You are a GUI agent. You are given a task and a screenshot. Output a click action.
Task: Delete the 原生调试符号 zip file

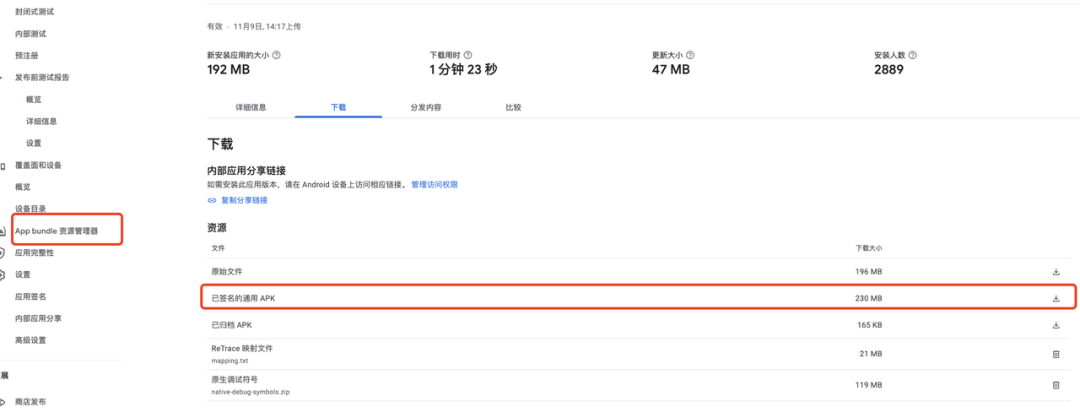pyautogui.click(x=1056, y=385)
